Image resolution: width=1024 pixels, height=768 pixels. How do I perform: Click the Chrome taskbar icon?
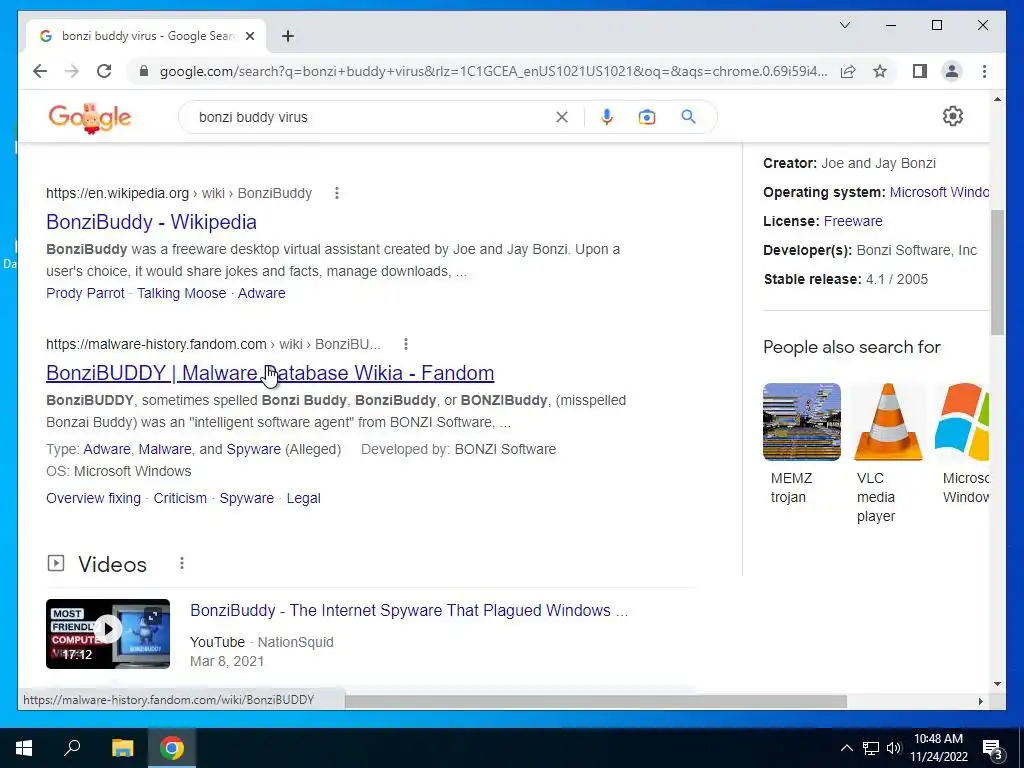click(x=171, y=748)
